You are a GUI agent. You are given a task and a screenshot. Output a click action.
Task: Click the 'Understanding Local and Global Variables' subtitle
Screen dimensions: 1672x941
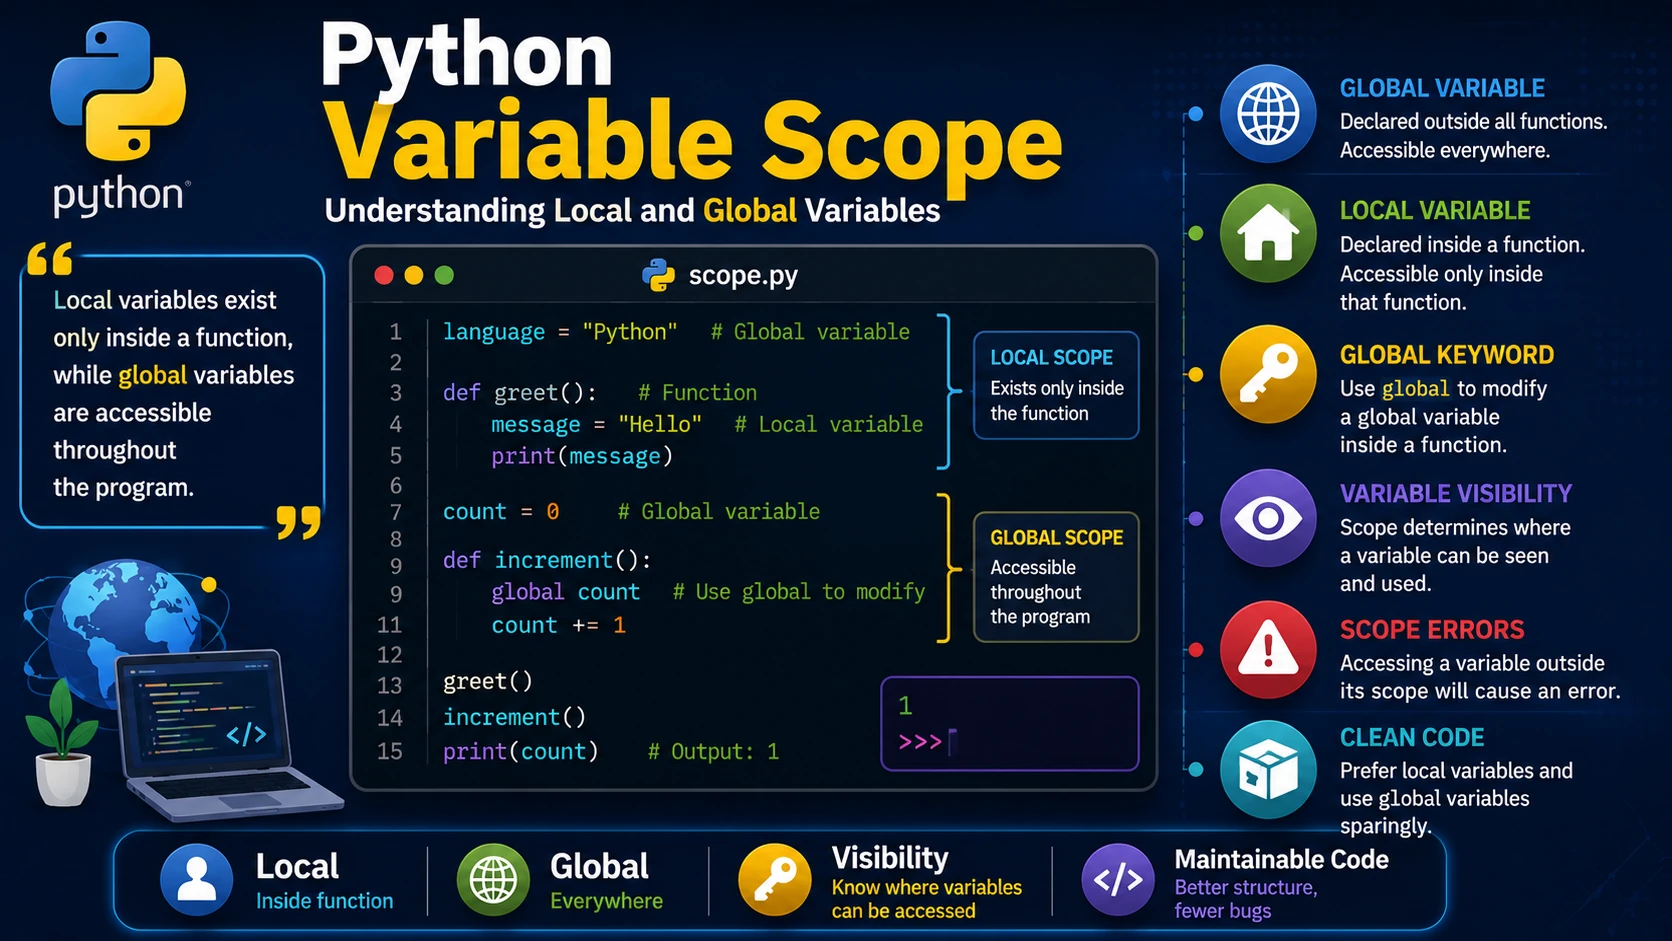tap(632, 211)
